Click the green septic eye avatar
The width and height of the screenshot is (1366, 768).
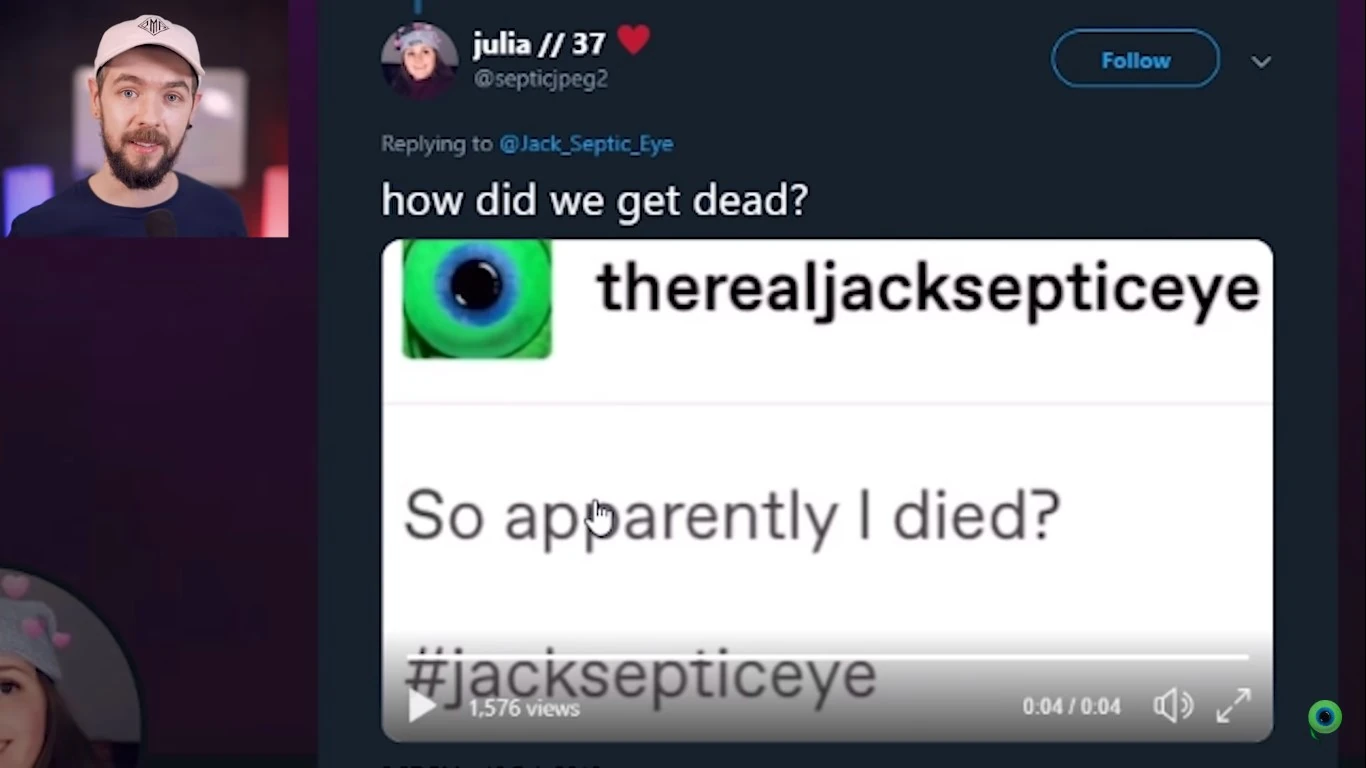(477, 297)
